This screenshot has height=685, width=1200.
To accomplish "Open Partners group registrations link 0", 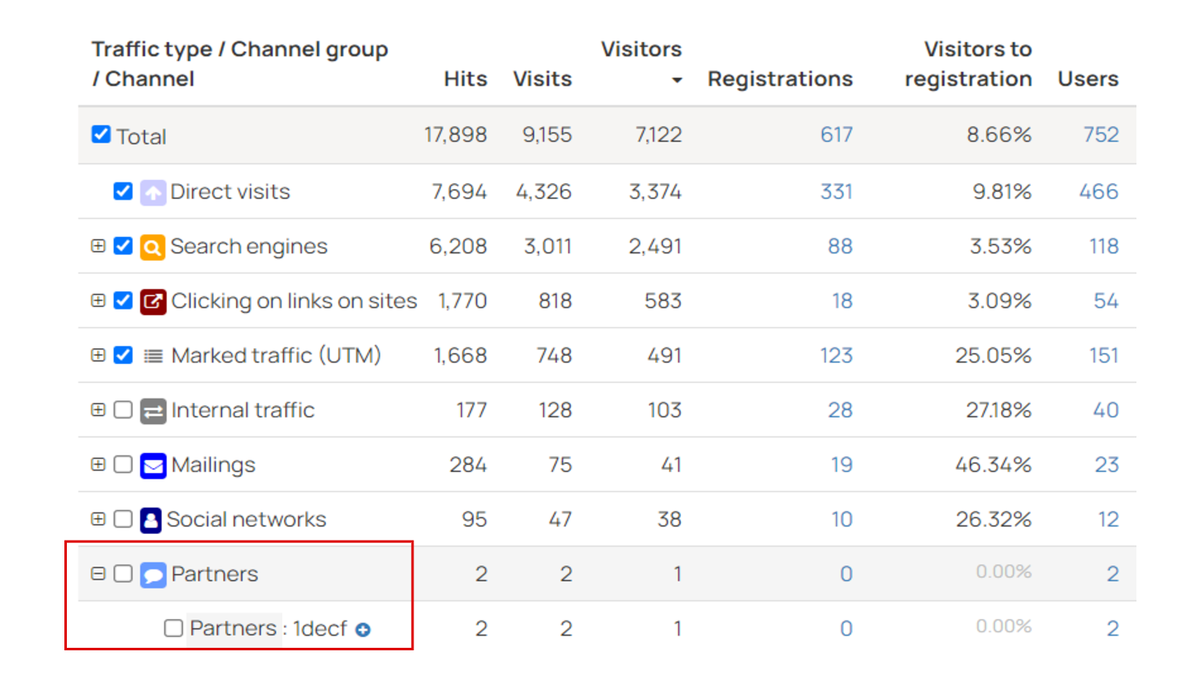I will 846,574.
